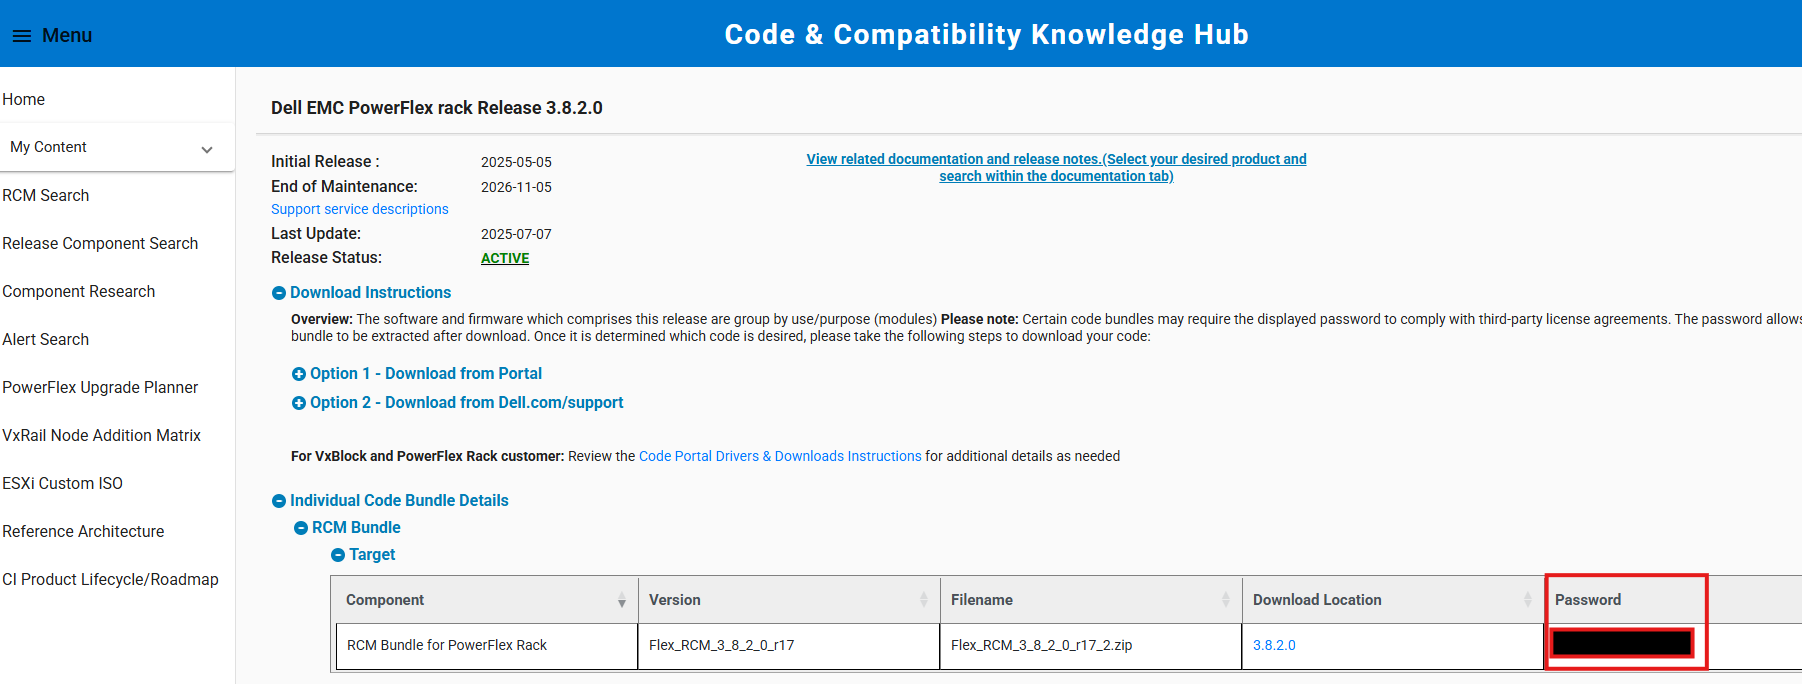Viewport: 1802px width, 684px height.
Task: Collapse RCM Bundle minus icon
Action: click(301, 528)
